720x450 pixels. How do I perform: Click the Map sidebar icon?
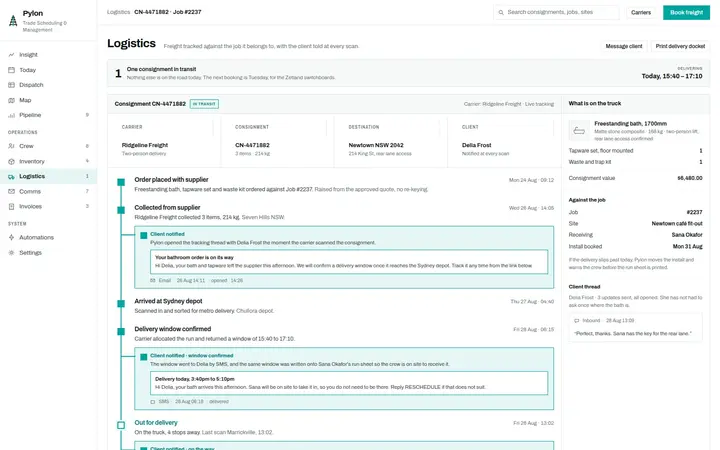click(x=11, y=100)
